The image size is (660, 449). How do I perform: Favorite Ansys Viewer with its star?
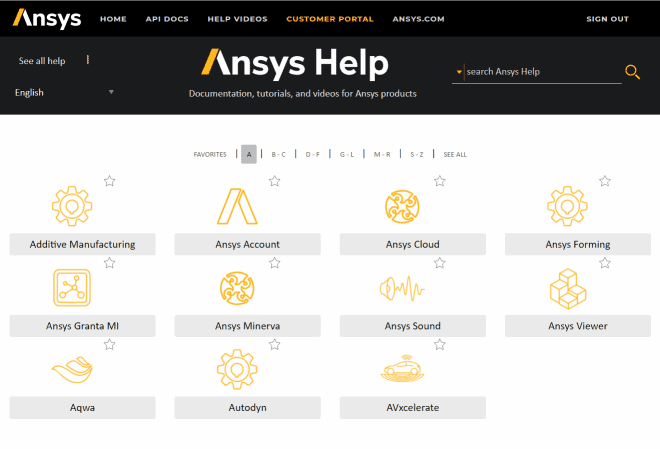pos(605,263)
